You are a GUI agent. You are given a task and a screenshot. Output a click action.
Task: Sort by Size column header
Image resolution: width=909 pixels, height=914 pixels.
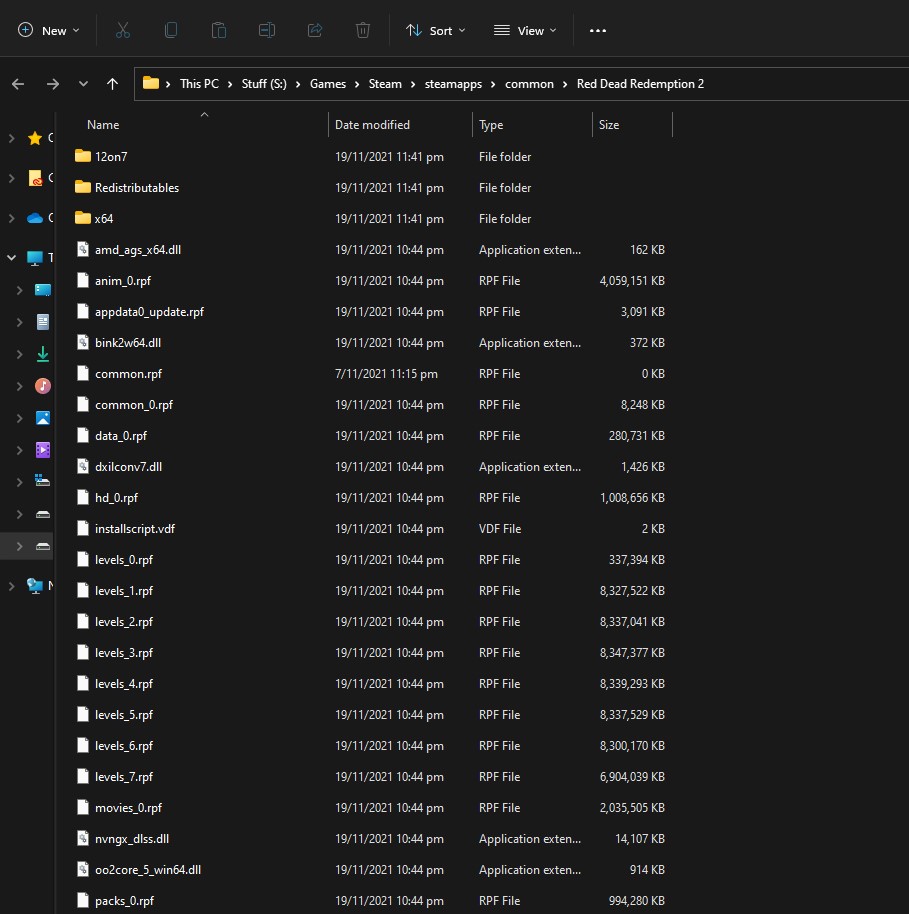(x=633, y=125)
